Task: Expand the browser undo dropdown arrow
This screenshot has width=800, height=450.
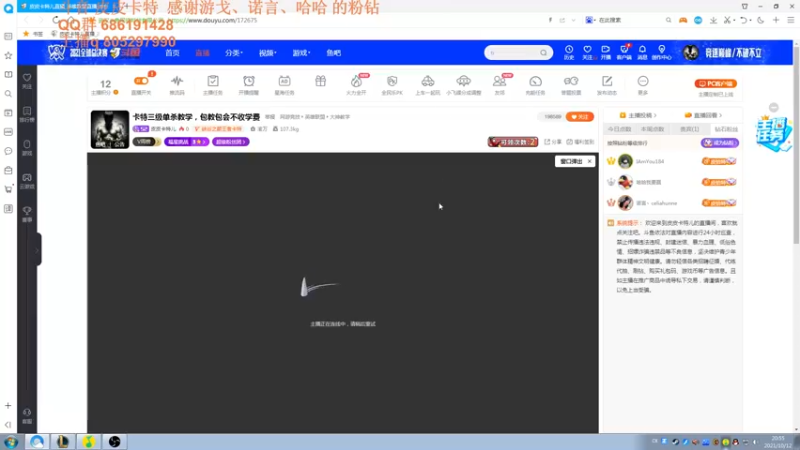Action: (x=751, y=21)
